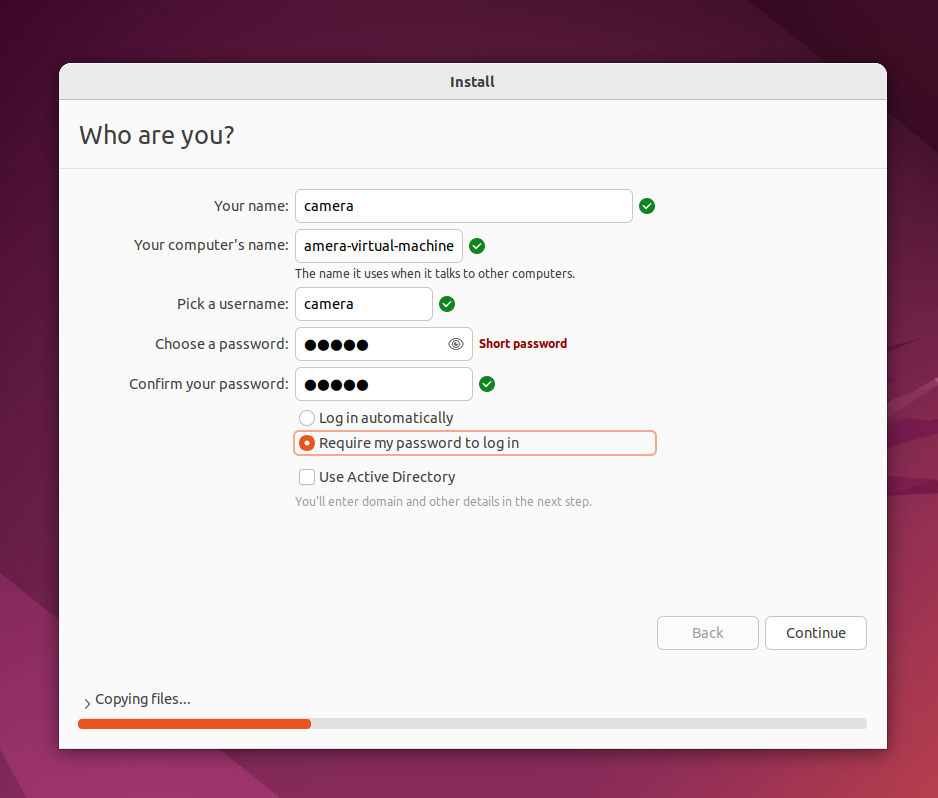Reveal password using the eye icon
This screenshot has height=798, width=938.
coord(456,344)
